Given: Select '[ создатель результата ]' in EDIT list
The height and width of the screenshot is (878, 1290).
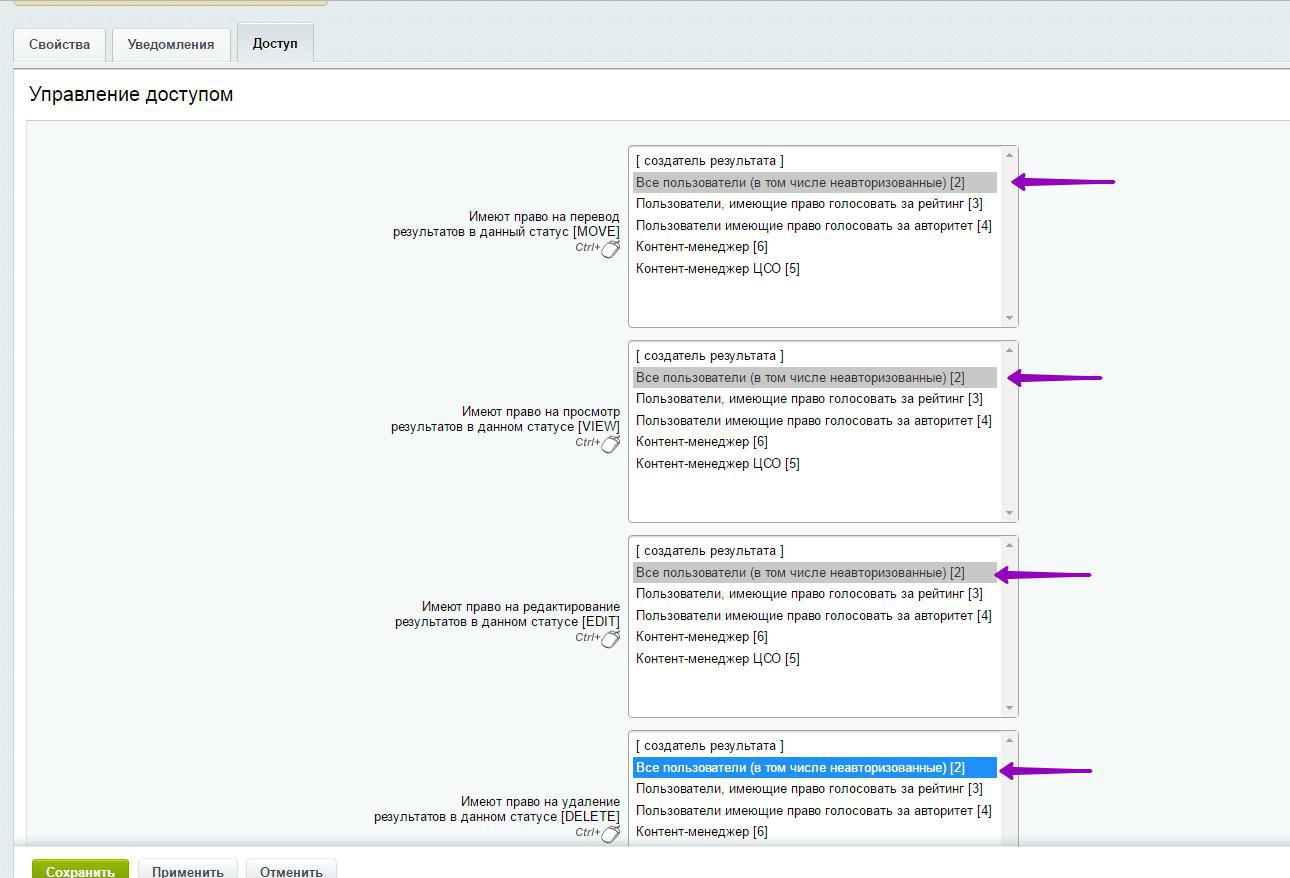Looking at the screenshot, I should (815, 551).
